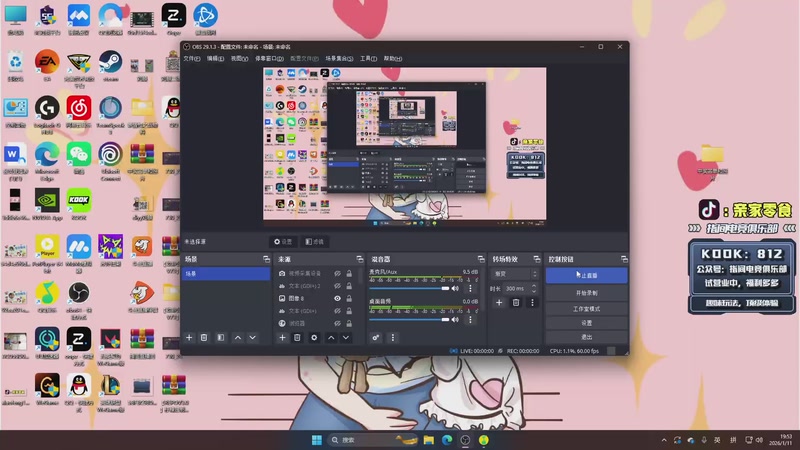Move source down arrow in 来源 panel
Image resolution: width=800 pixels, height=450 pixels.
pos(346,338)
